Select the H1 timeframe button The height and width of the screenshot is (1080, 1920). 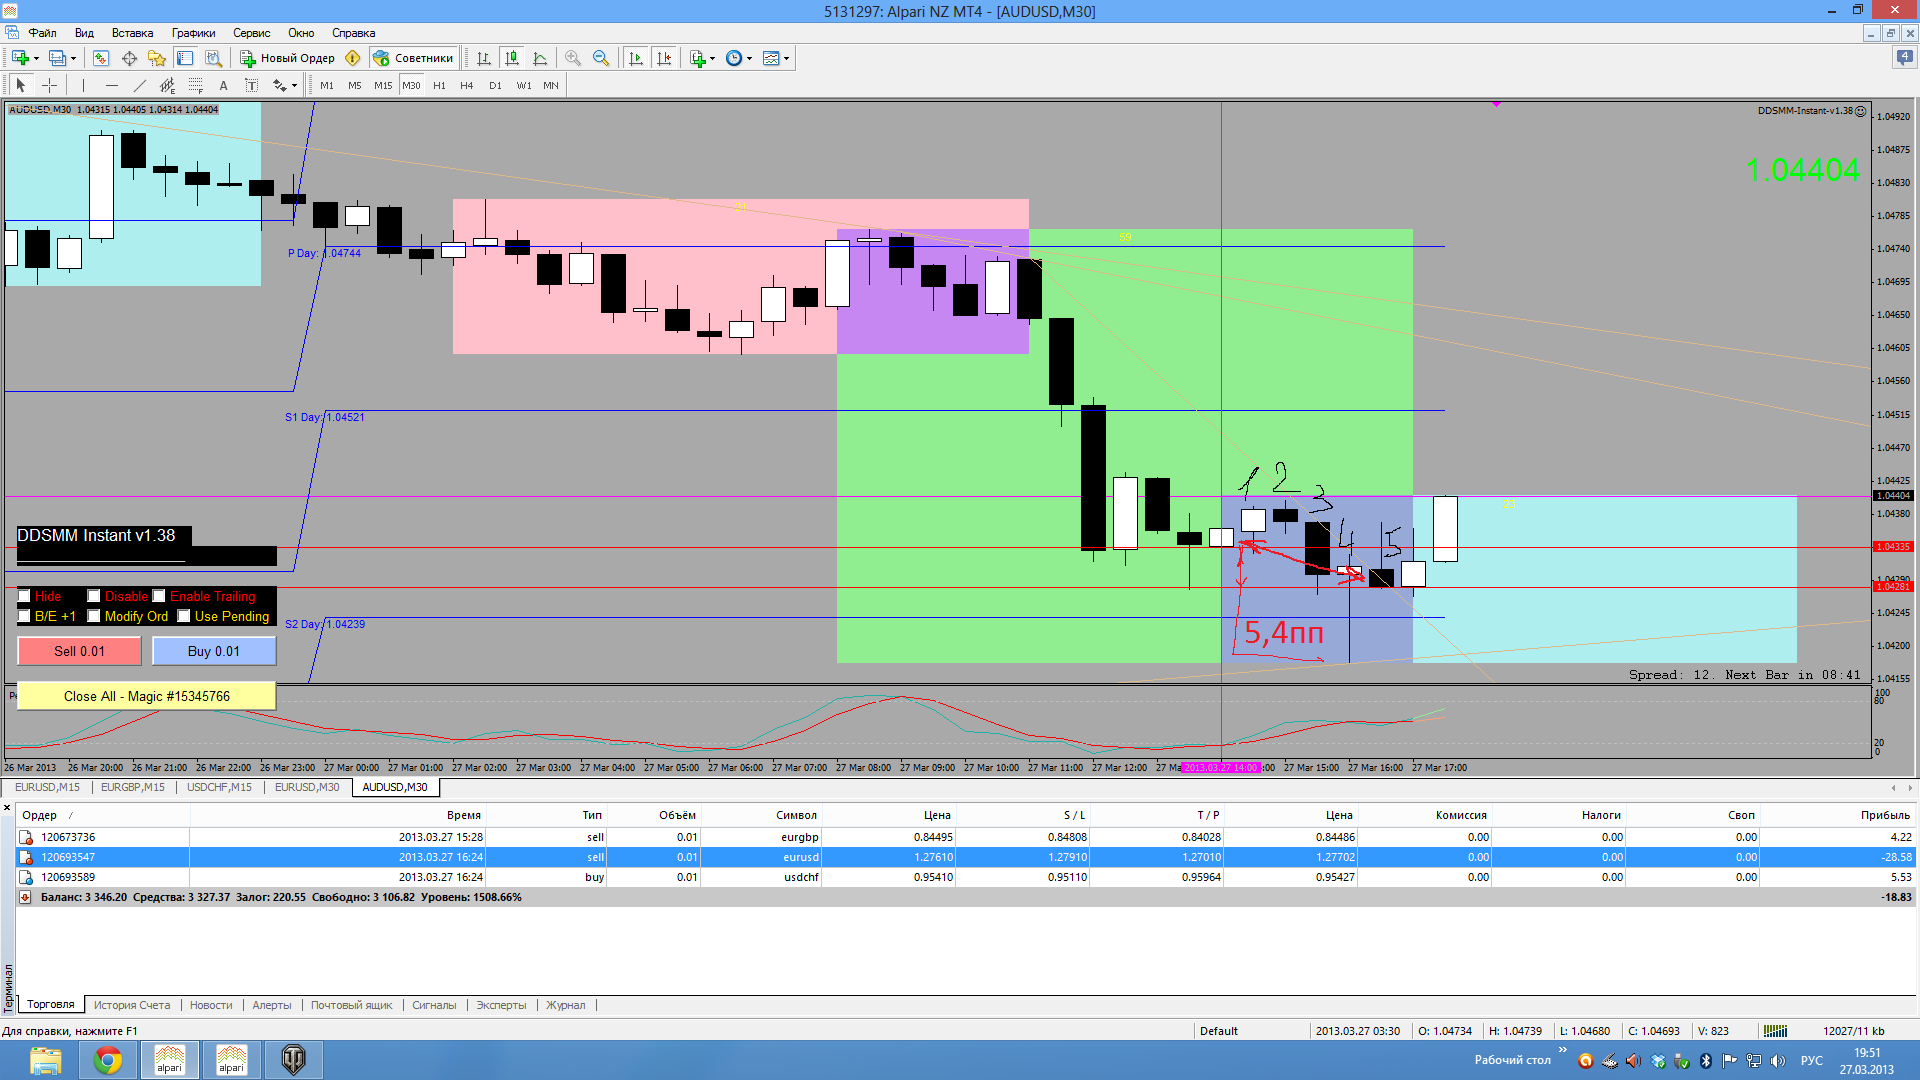coord(439,85)
